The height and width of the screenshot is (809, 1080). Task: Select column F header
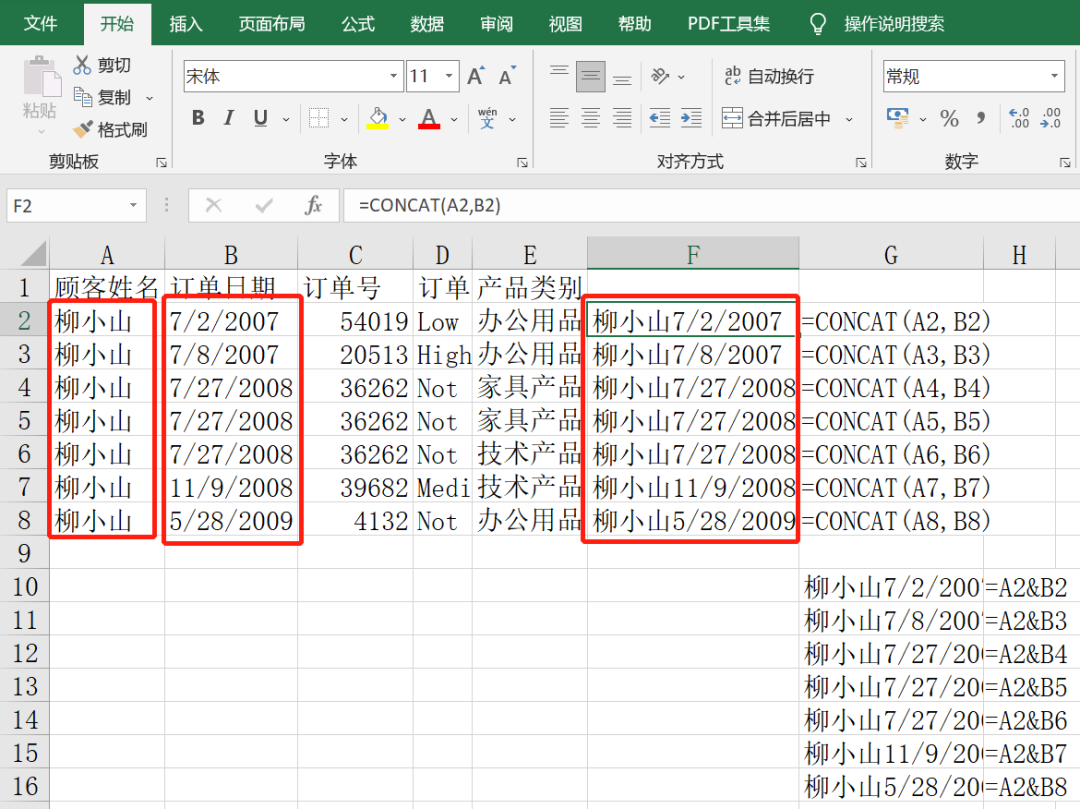693,254
